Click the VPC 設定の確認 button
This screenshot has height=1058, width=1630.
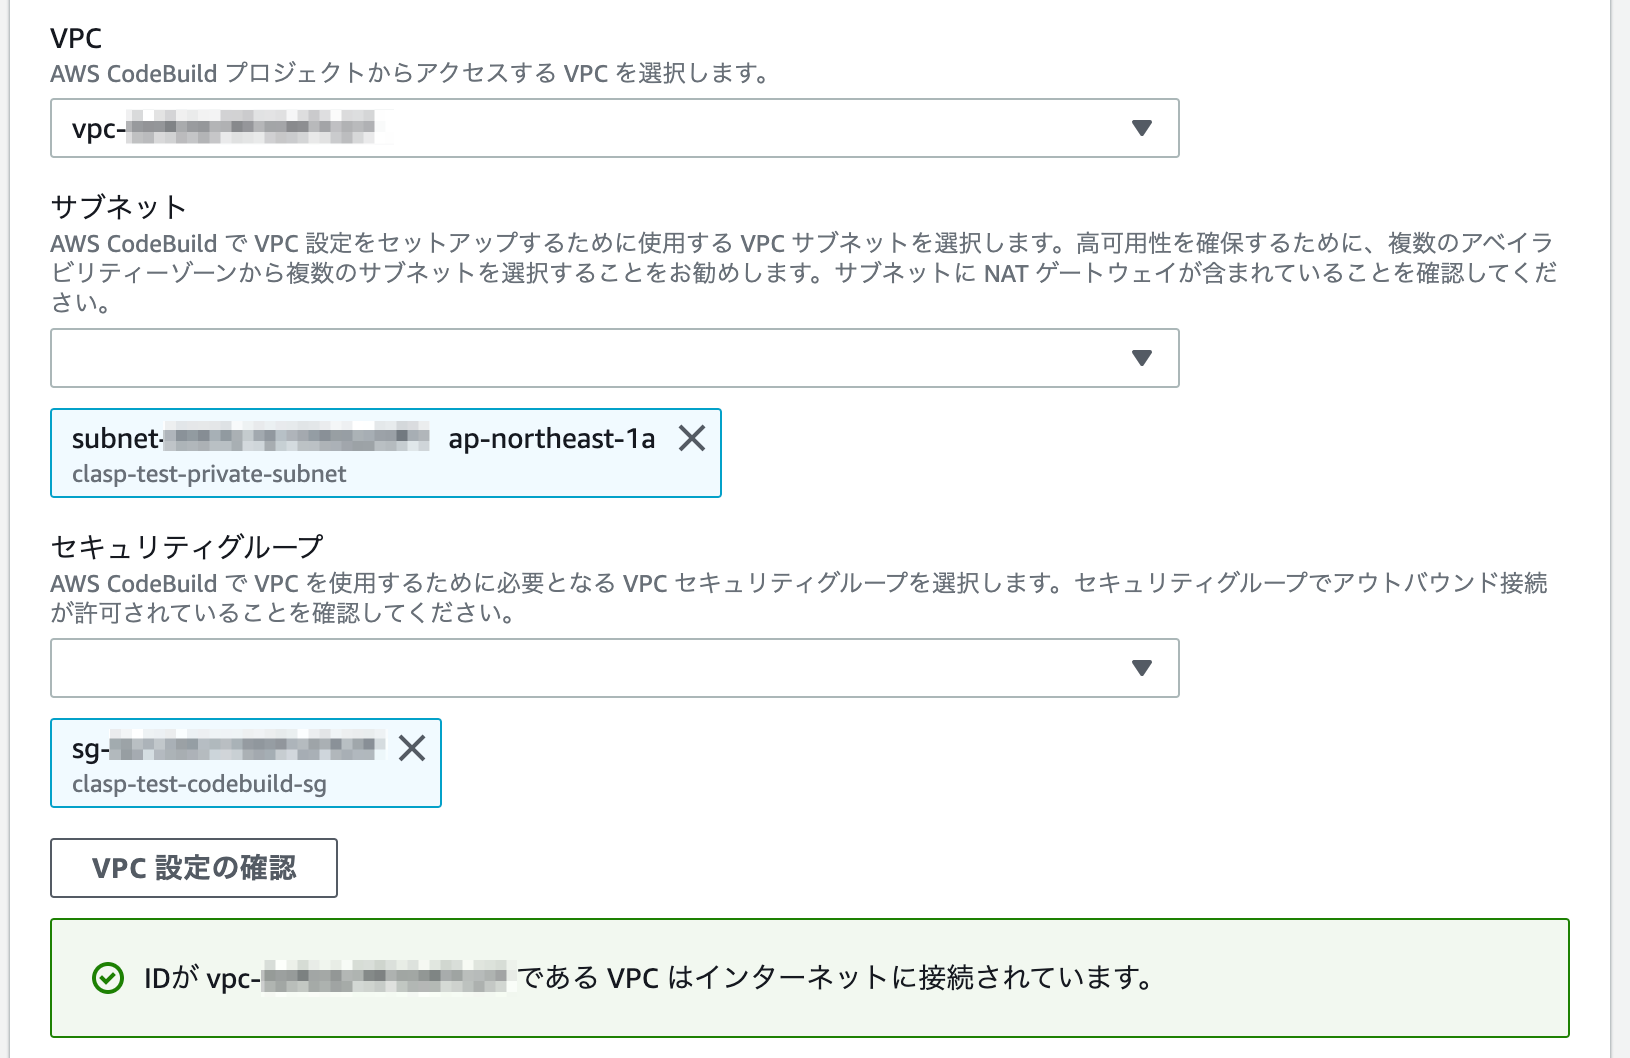tap(194, 868)
